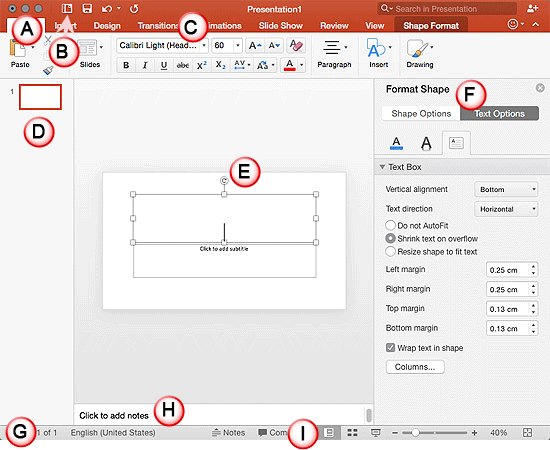This screenshot has width=550, height=450.
Task: Click the Undo arrow icon
Action: point(107,9)
